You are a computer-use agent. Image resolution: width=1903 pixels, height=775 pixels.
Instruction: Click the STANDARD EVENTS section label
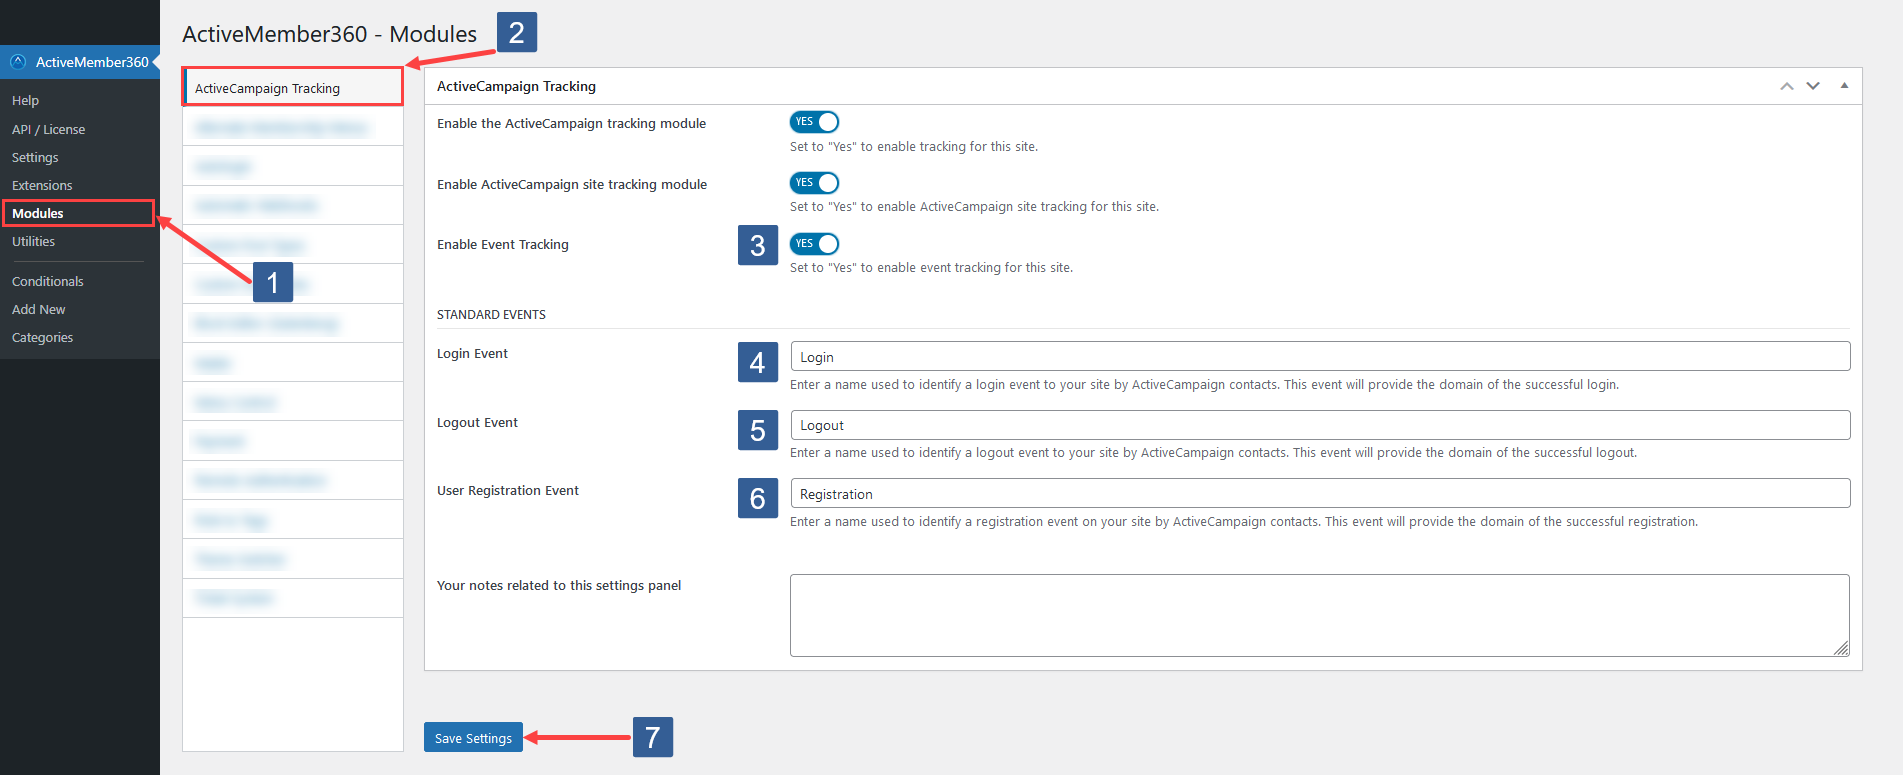(x=491, y=314)
